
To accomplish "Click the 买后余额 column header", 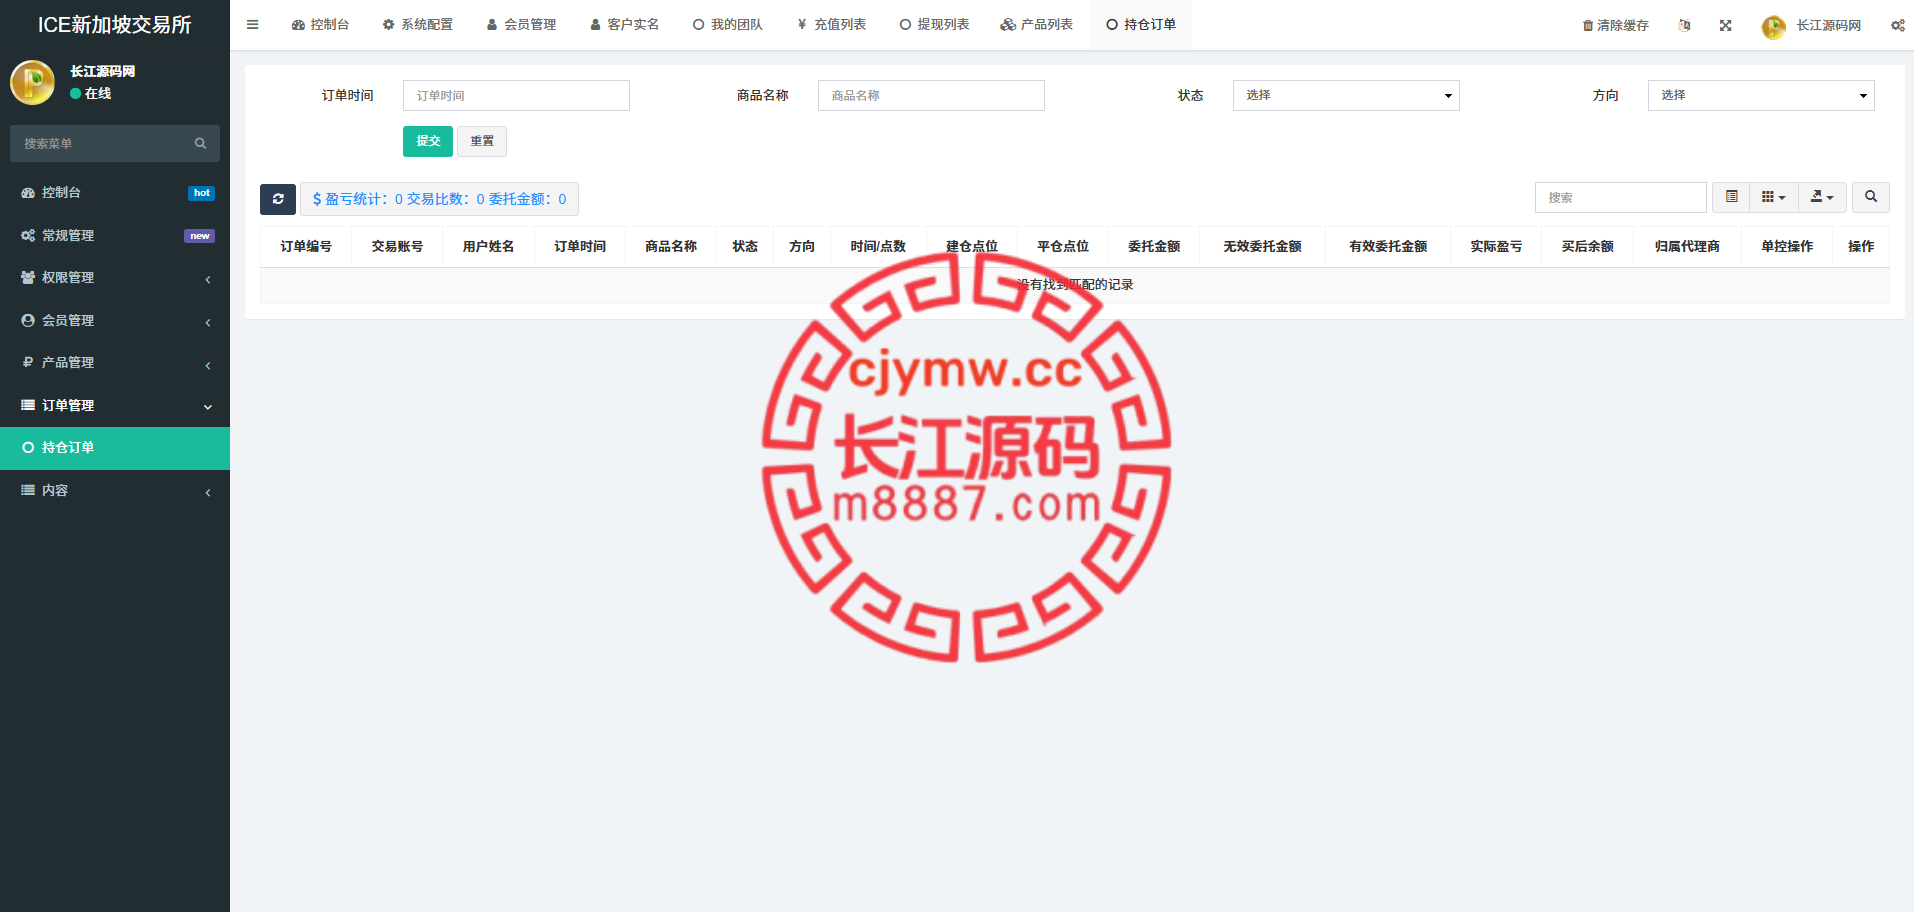I will point(1588,246).
